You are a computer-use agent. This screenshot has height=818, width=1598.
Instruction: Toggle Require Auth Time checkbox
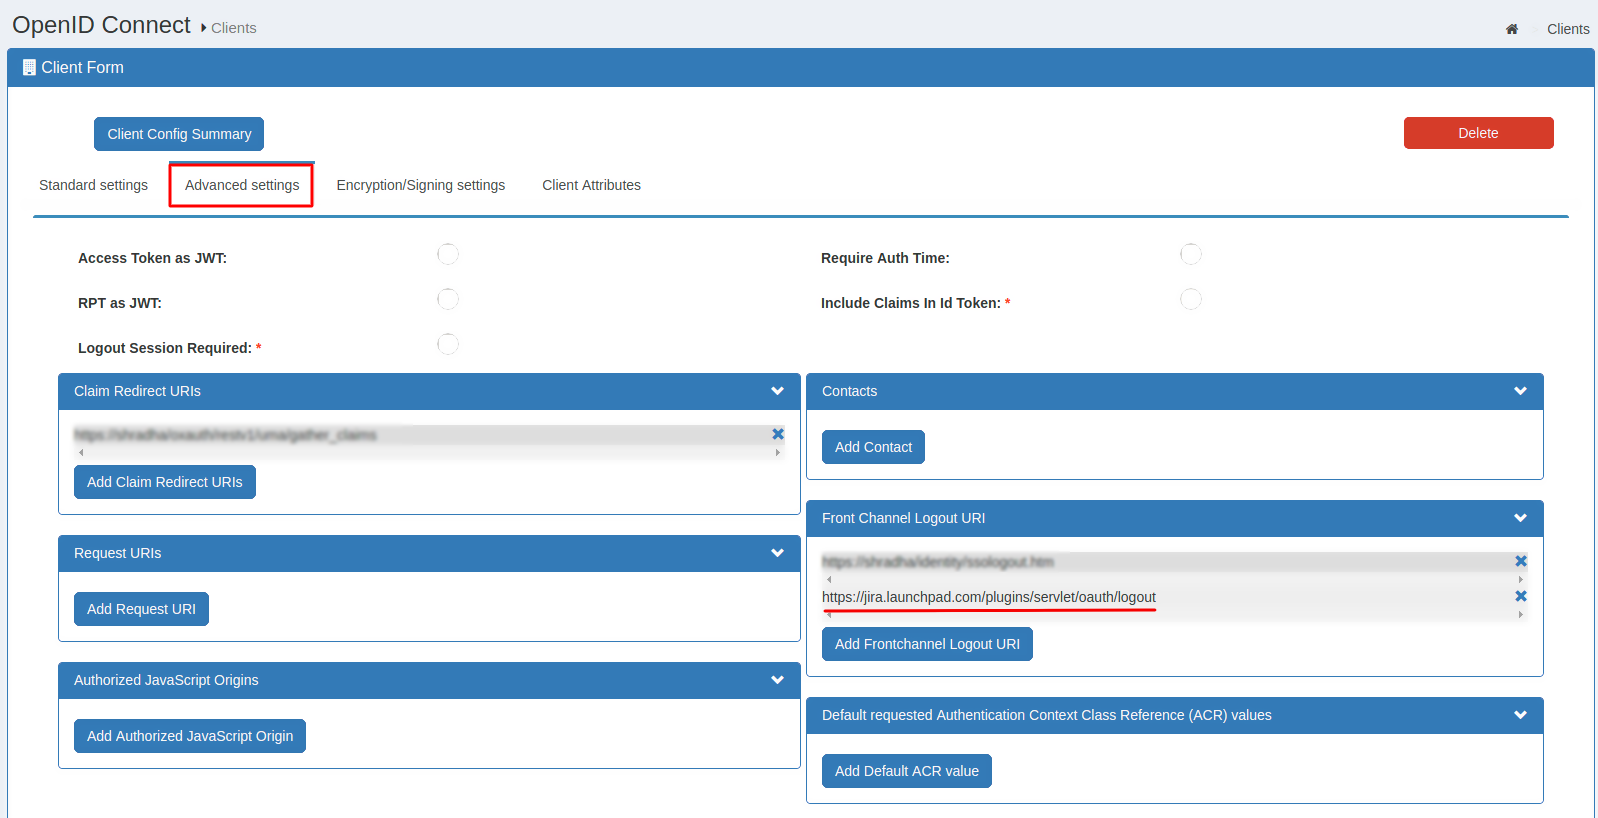(1191, 254)
